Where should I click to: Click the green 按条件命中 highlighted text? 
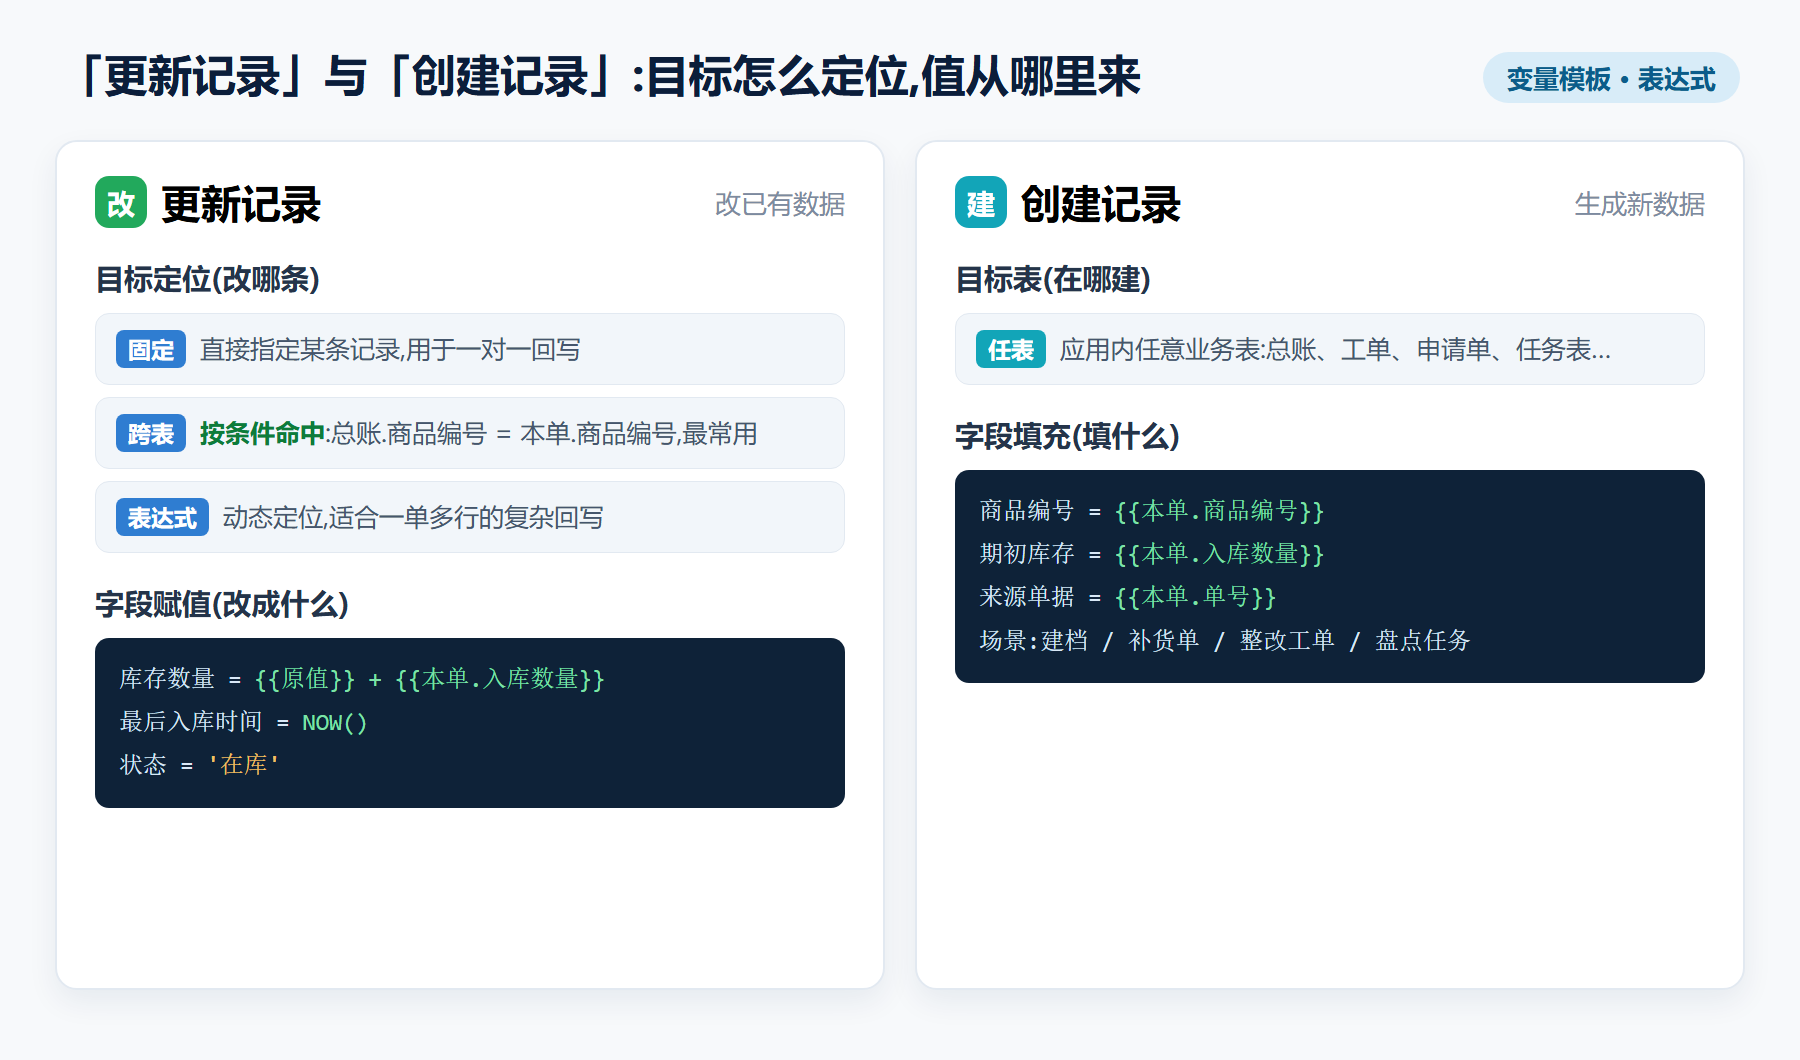262,433
